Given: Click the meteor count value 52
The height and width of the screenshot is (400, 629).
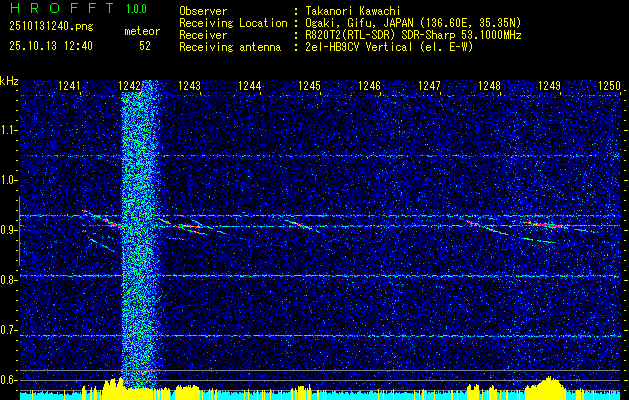Looking at the screenshot, I should (145, 46).
